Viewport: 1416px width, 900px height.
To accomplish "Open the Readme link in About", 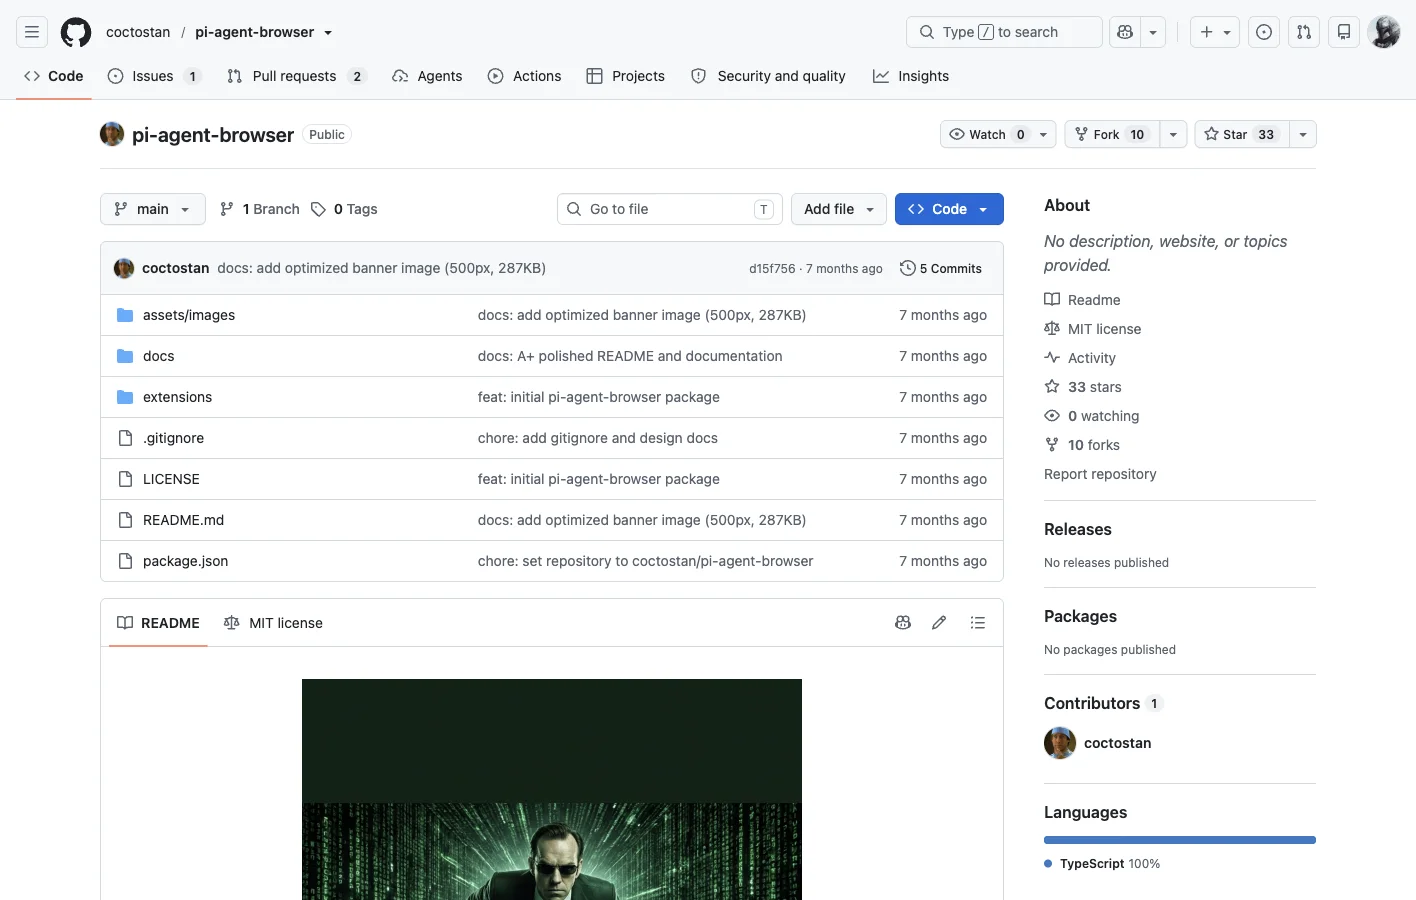I will pos(1094,300).
